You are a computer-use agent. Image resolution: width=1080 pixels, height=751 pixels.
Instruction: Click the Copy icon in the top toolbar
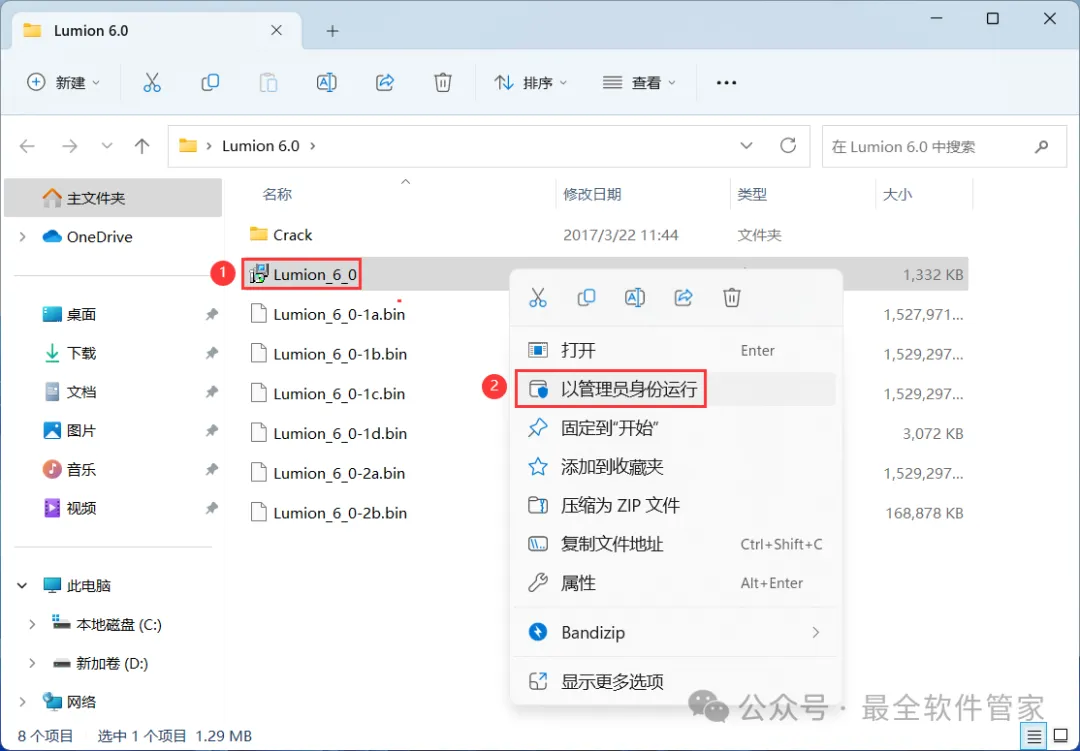click(210, 83)
